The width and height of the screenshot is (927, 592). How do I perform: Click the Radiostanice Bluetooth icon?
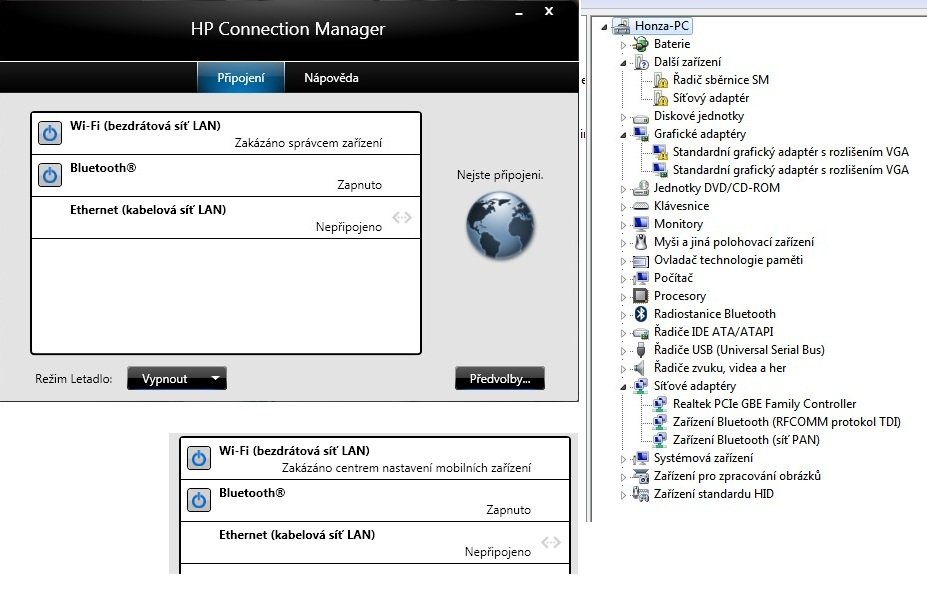point(641,314)
